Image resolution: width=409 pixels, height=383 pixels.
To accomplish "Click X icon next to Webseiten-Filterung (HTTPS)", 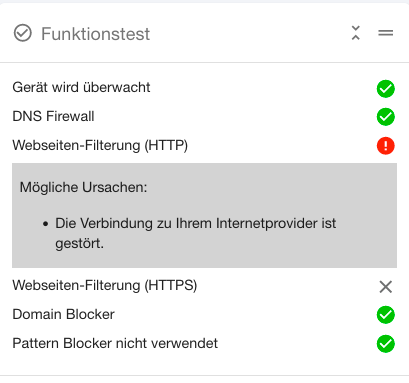I will (386, 287).
